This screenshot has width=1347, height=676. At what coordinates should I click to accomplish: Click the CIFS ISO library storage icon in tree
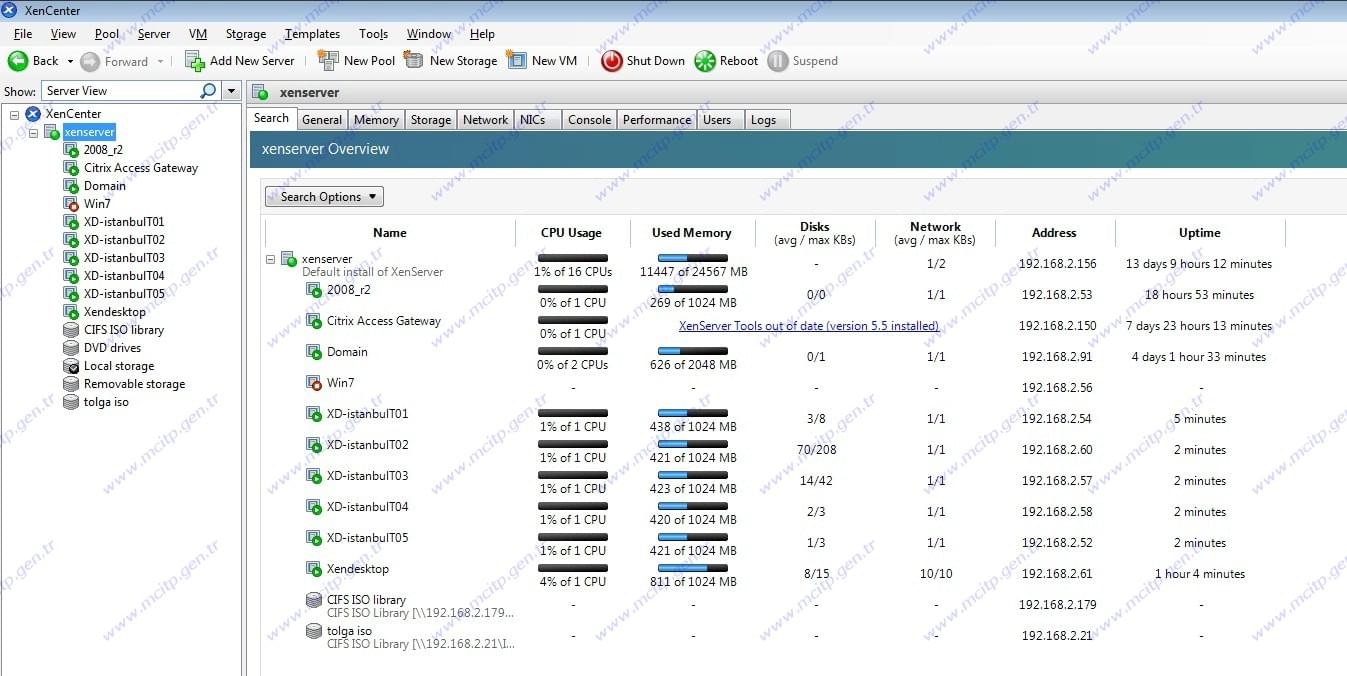[x=71, y=330]
